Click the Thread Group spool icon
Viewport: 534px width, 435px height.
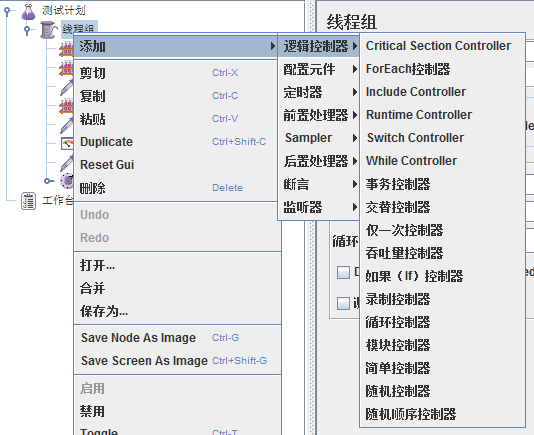pyautogui.click(x=48, y=30)
